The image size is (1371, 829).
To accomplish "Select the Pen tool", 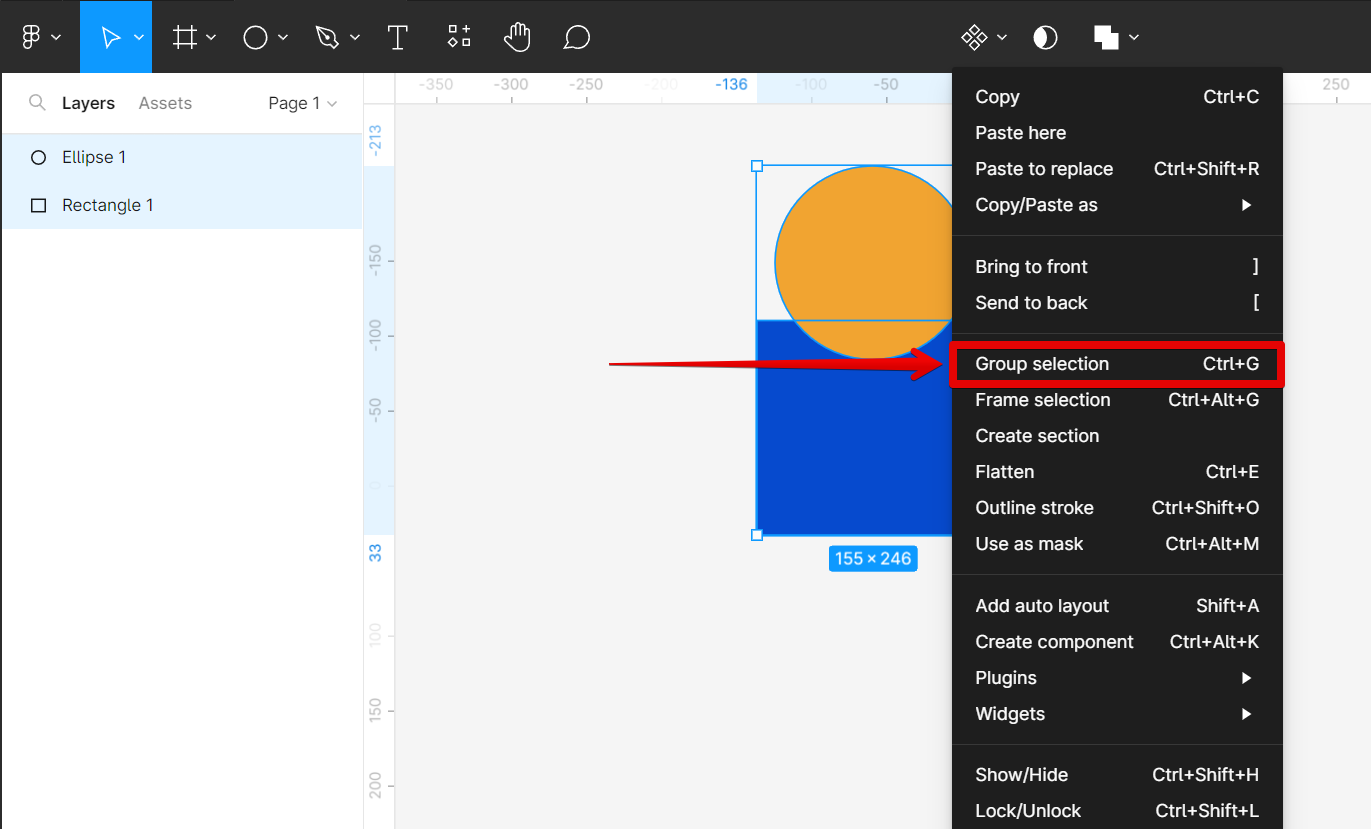I will (x=327, y=37).
